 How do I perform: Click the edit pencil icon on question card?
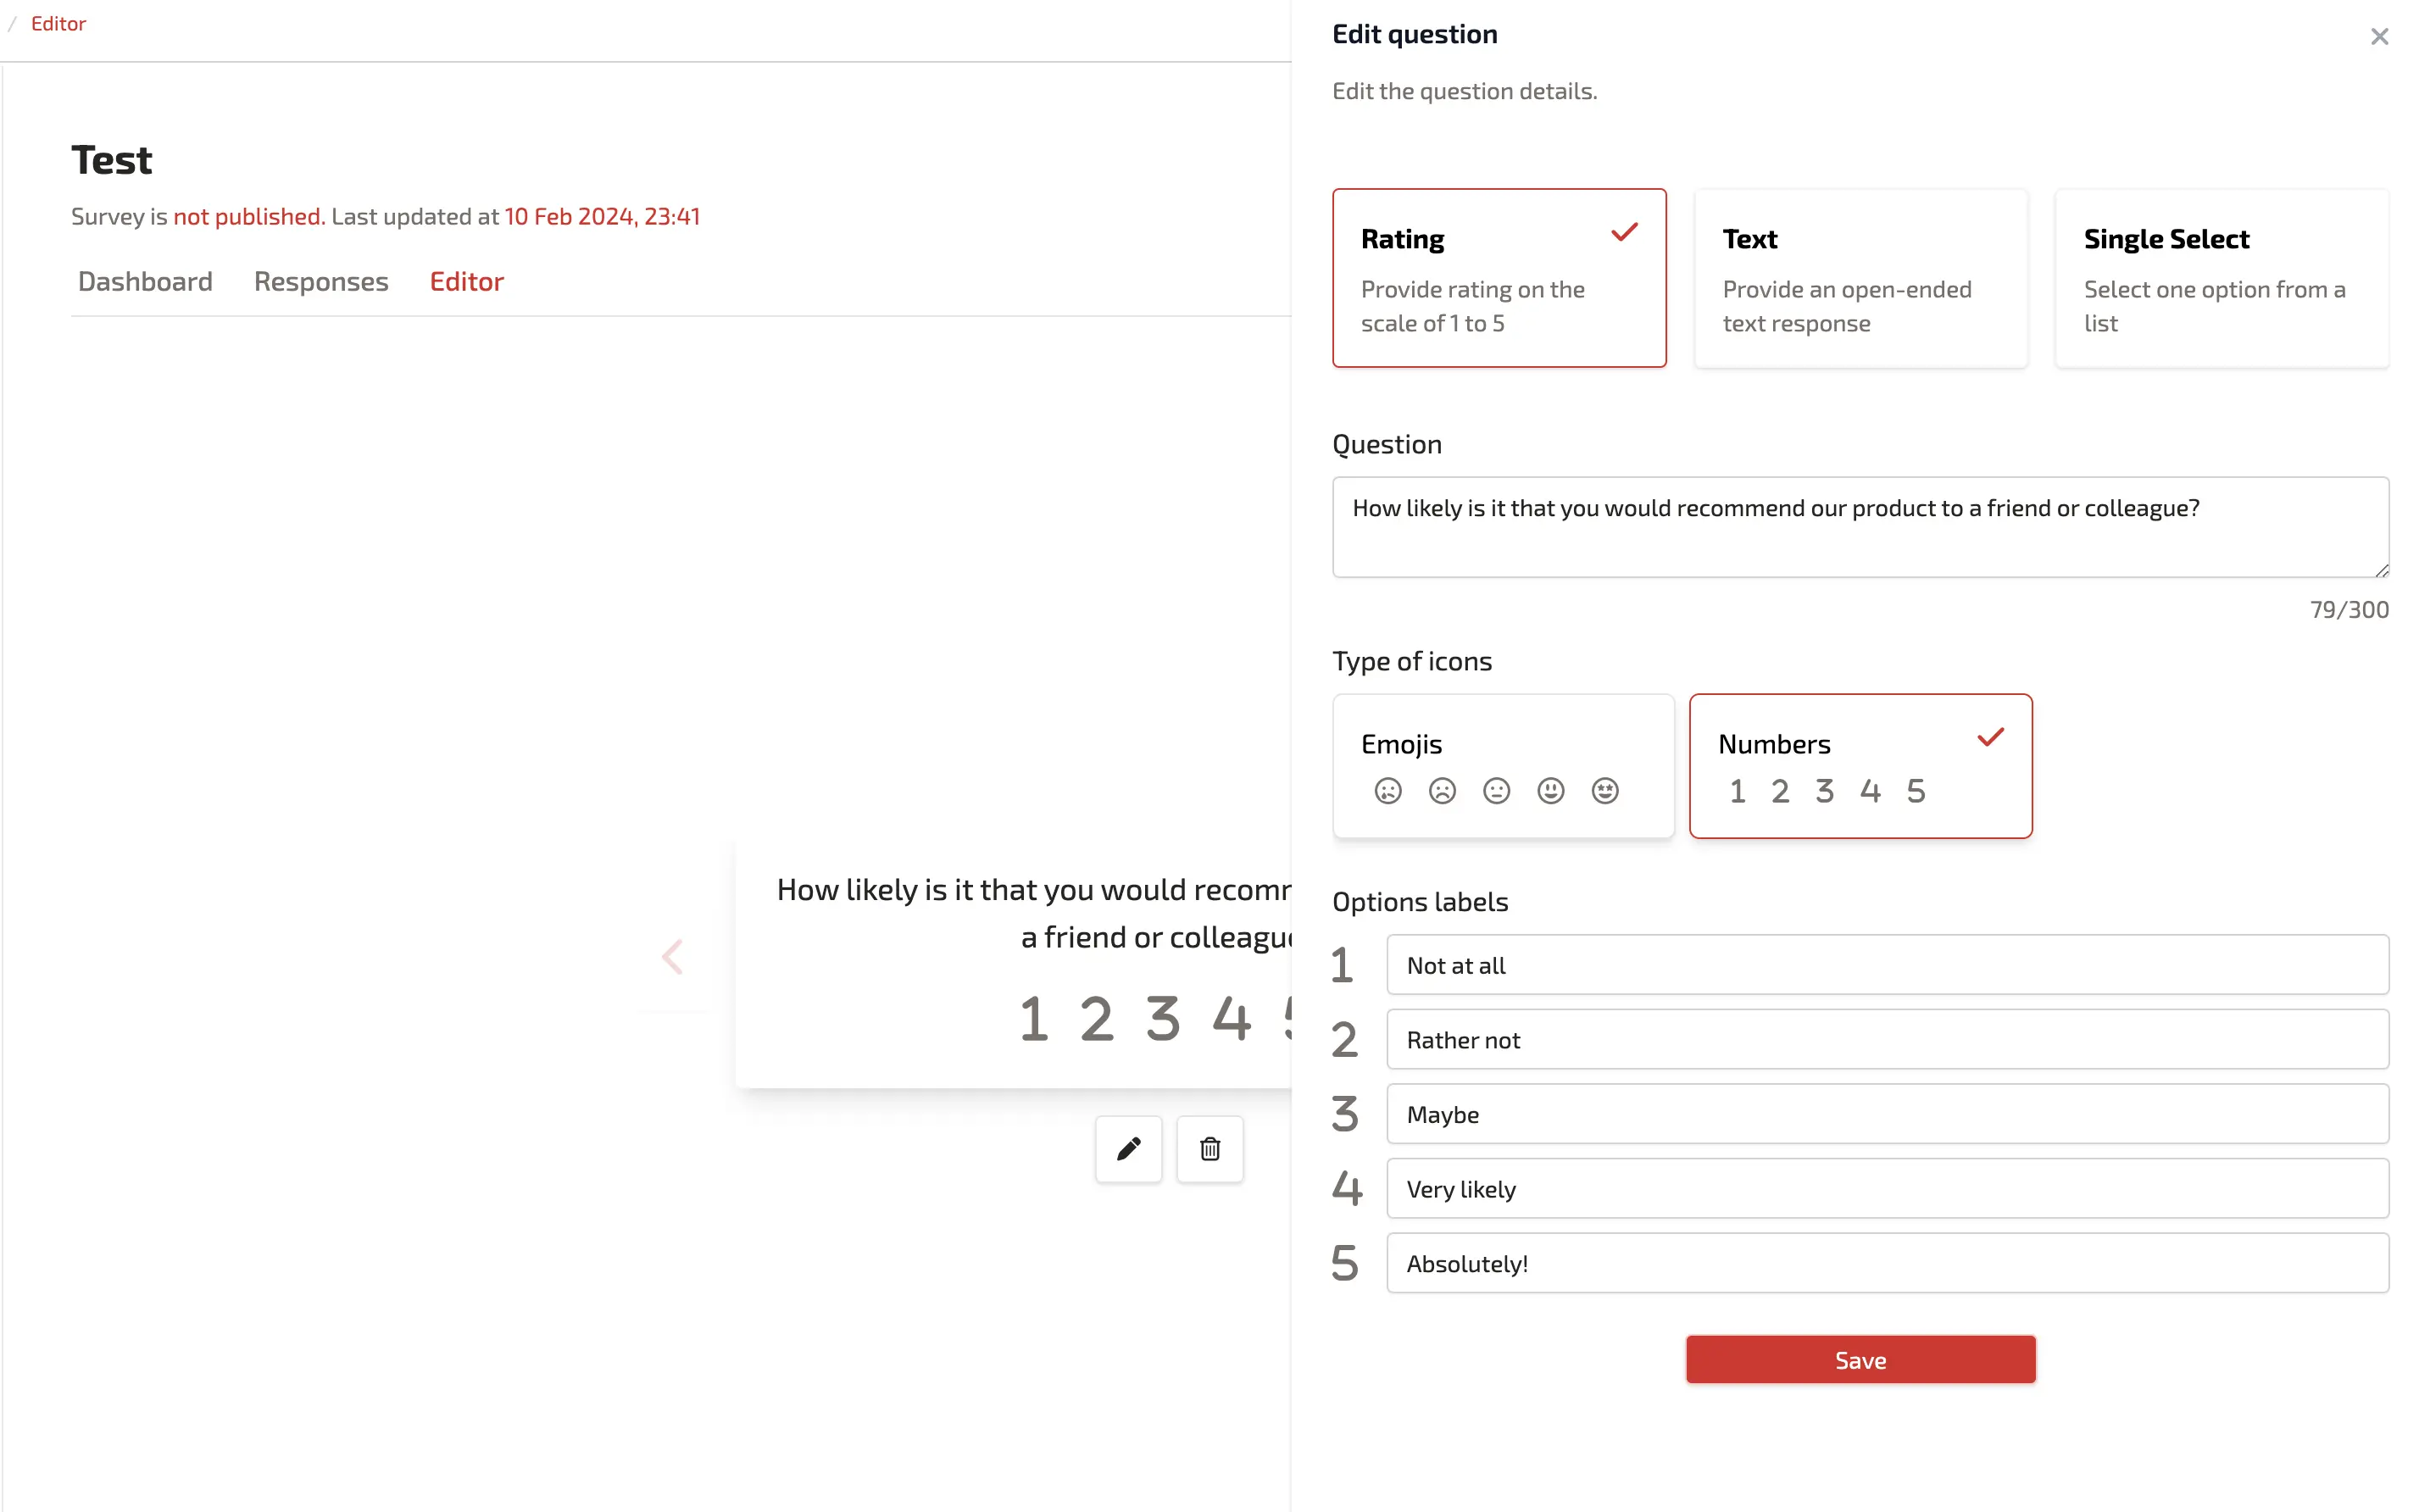(x=1128, y=1148)
